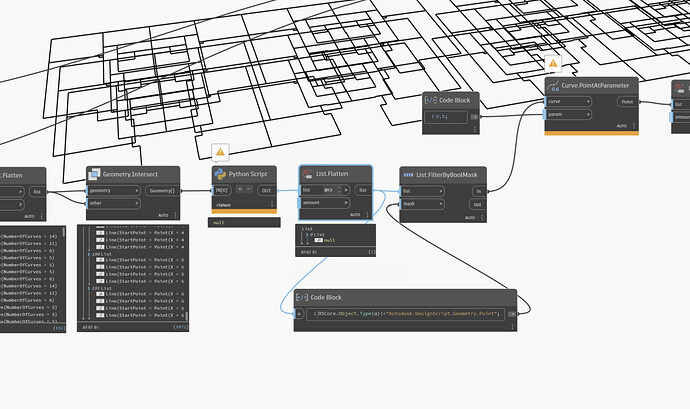Click the OUT port of Python Script
The height and width of the screenshot is (409, 690).
[266, 189]
